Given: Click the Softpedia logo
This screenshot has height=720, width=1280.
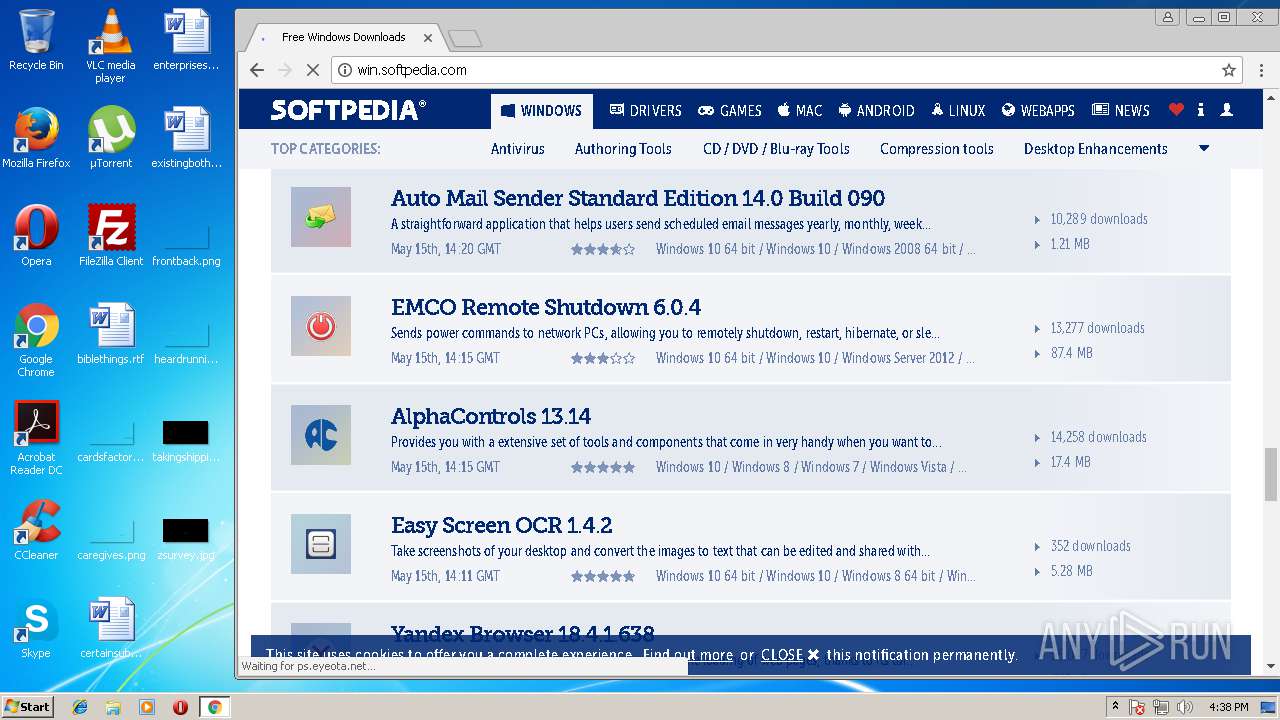Looking at the screenshot, I should click(348, 110).
